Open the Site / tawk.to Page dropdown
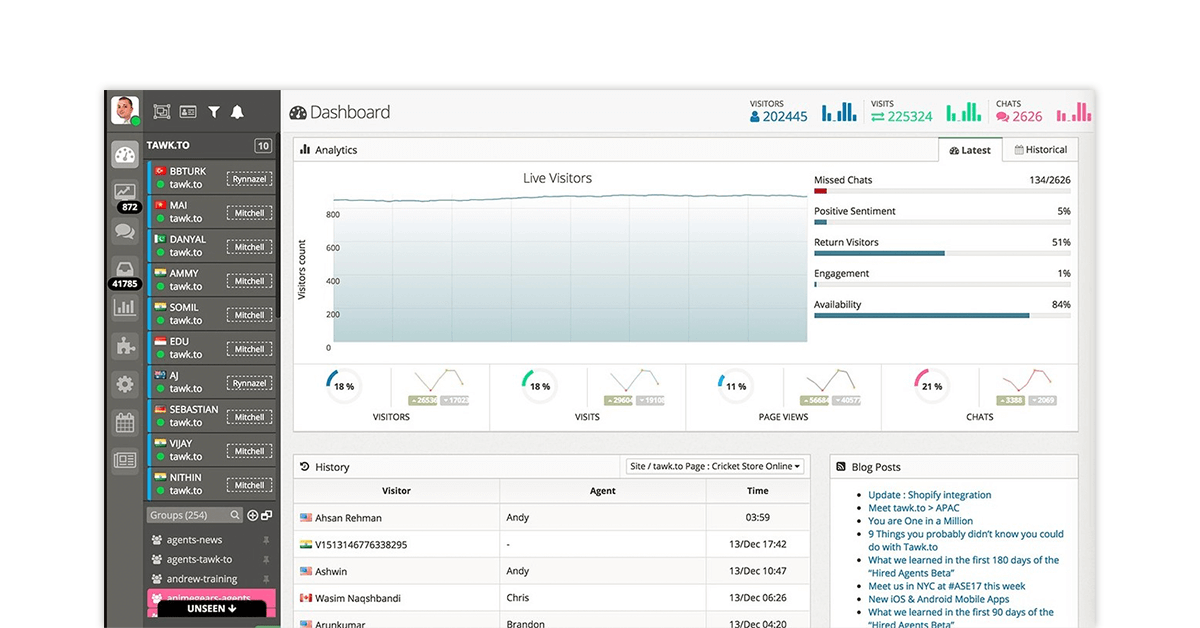This screenshot has height=628, width=1200. (715, 466)
